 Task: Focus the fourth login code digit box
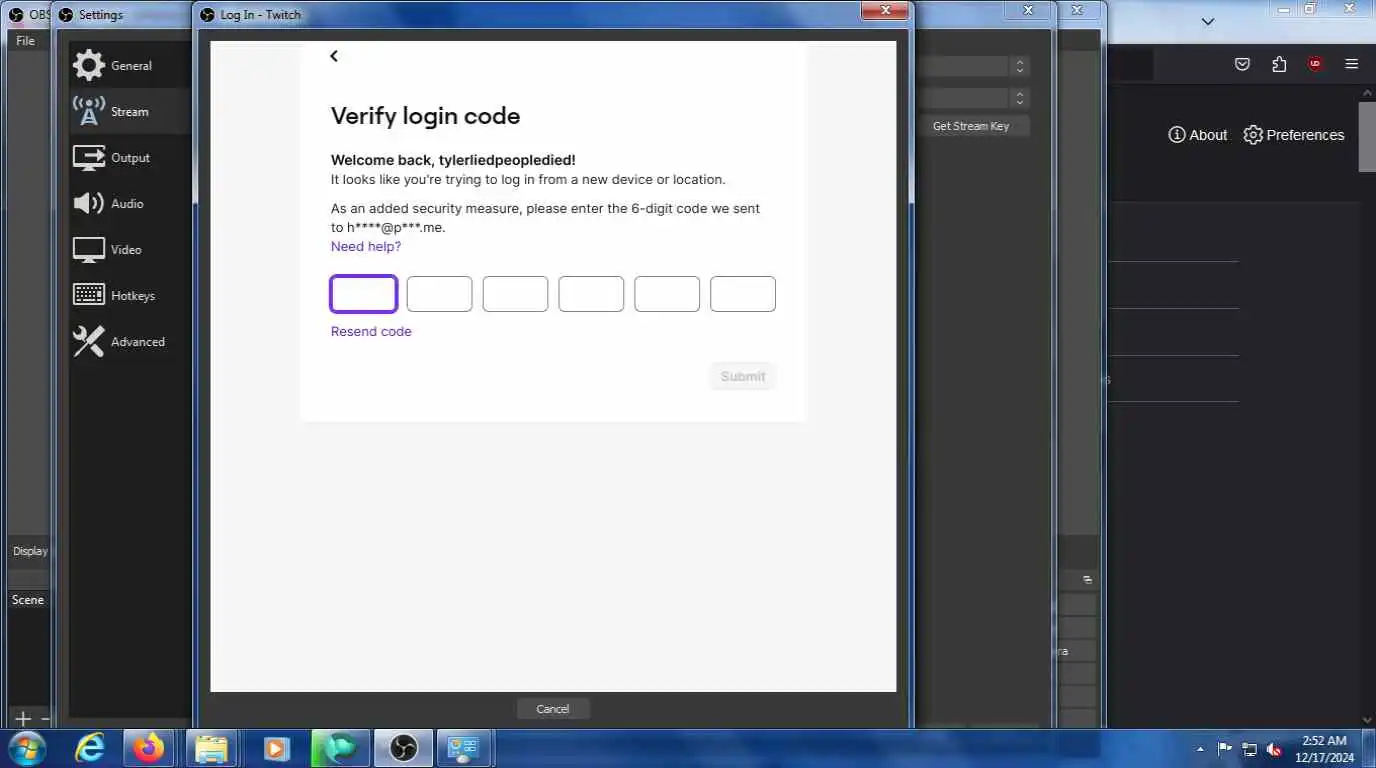591,294
